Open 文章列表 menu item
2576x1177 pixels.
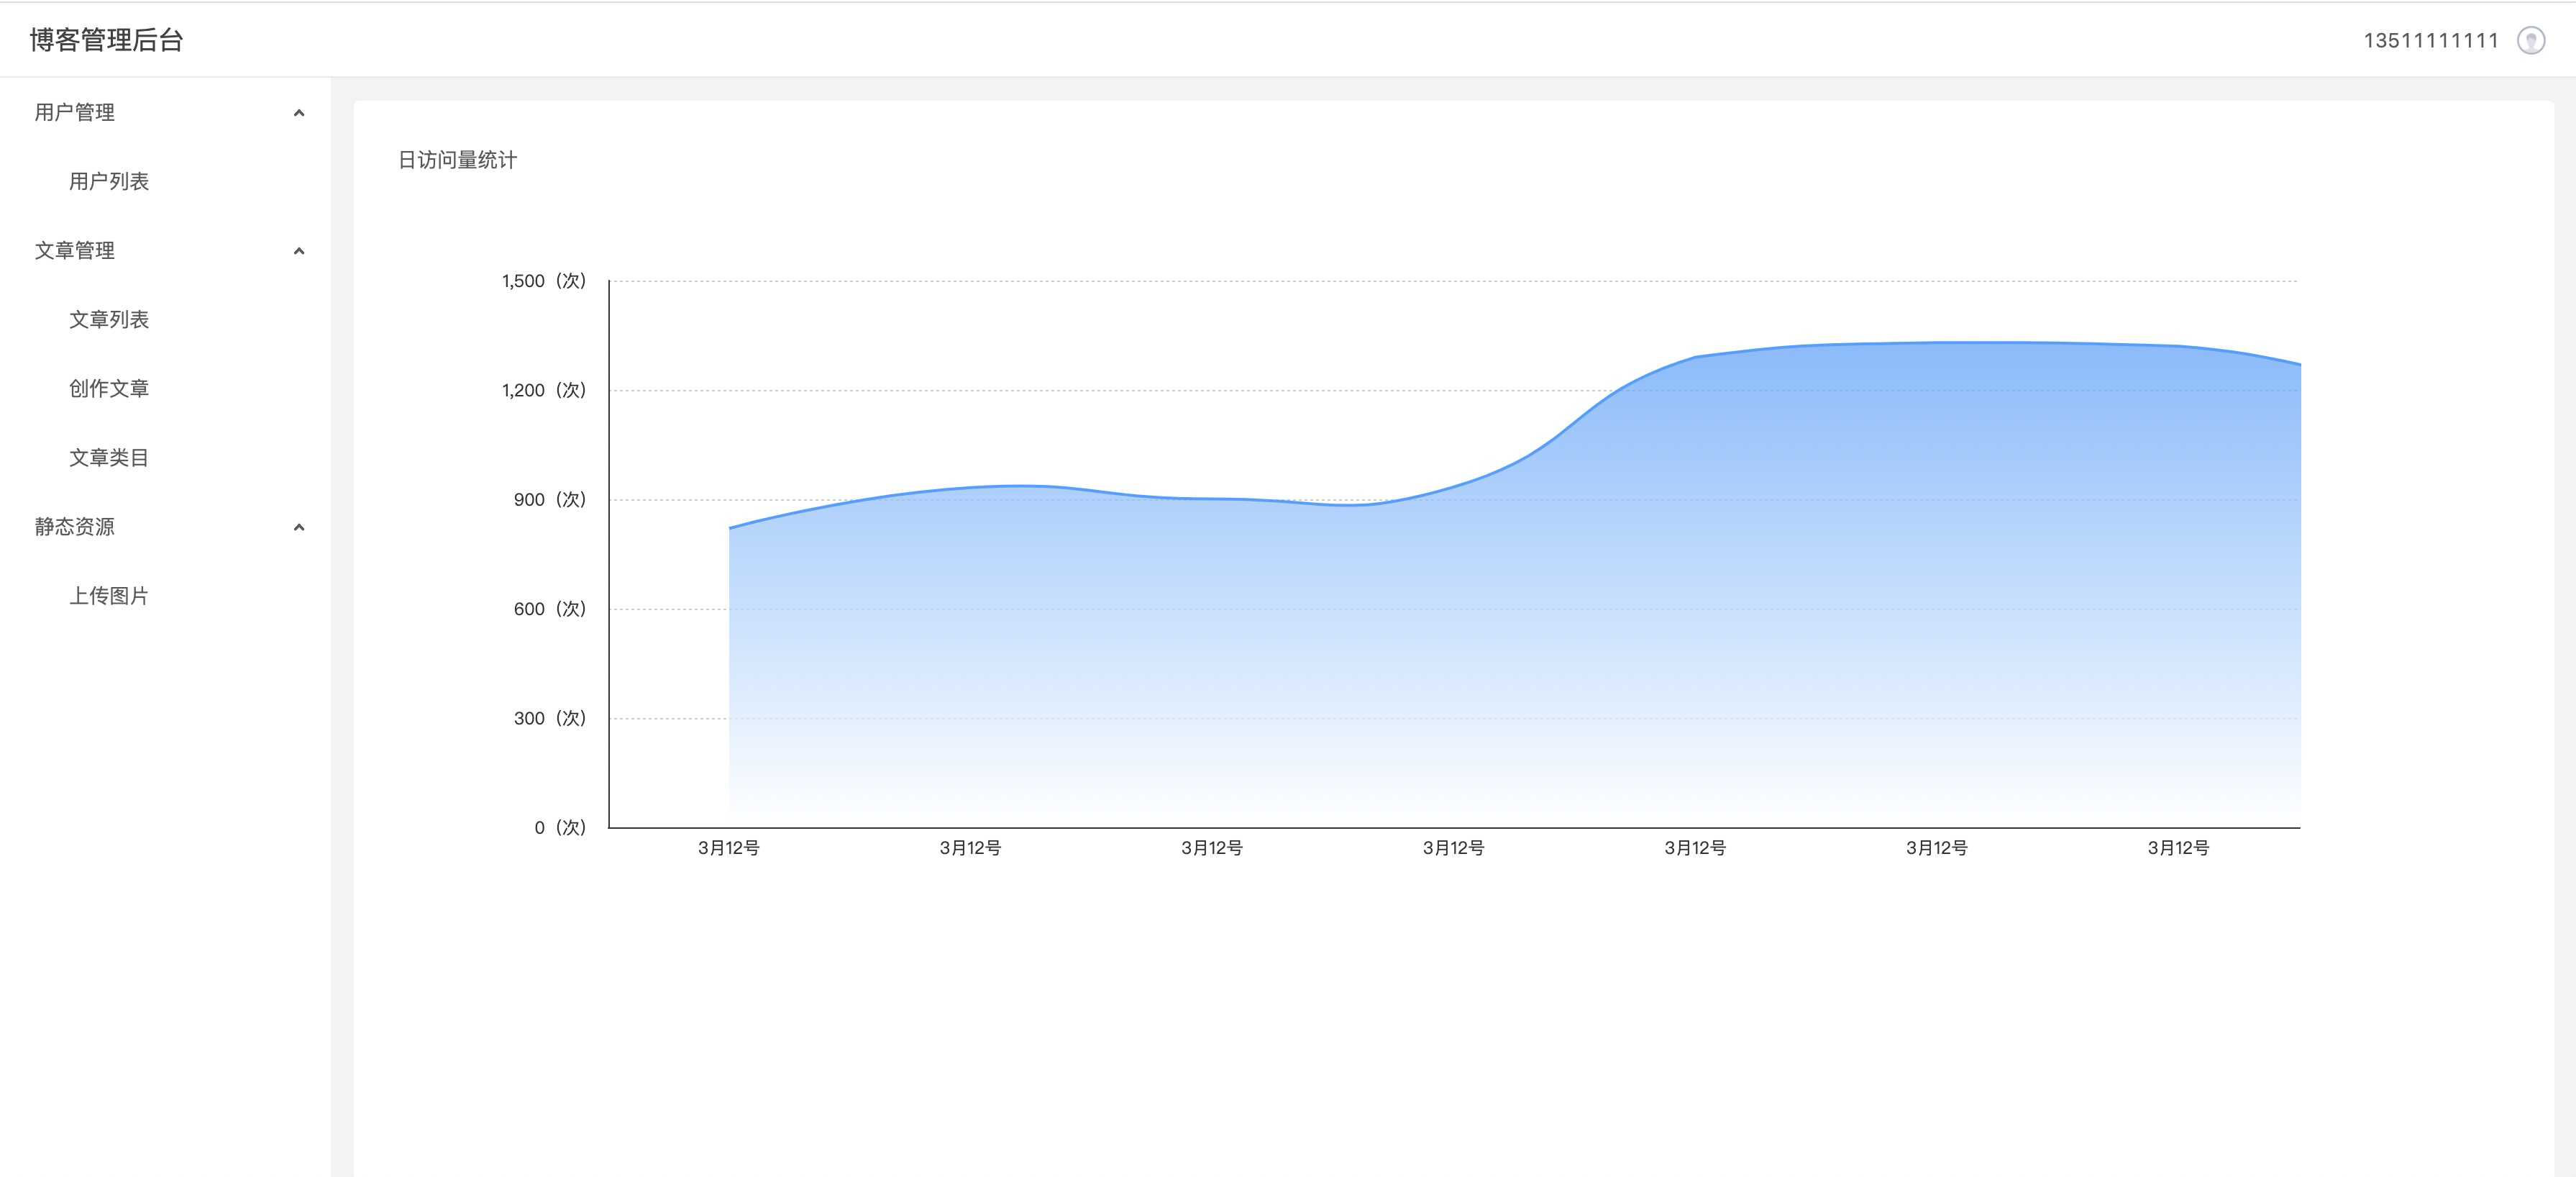[165, 319]
